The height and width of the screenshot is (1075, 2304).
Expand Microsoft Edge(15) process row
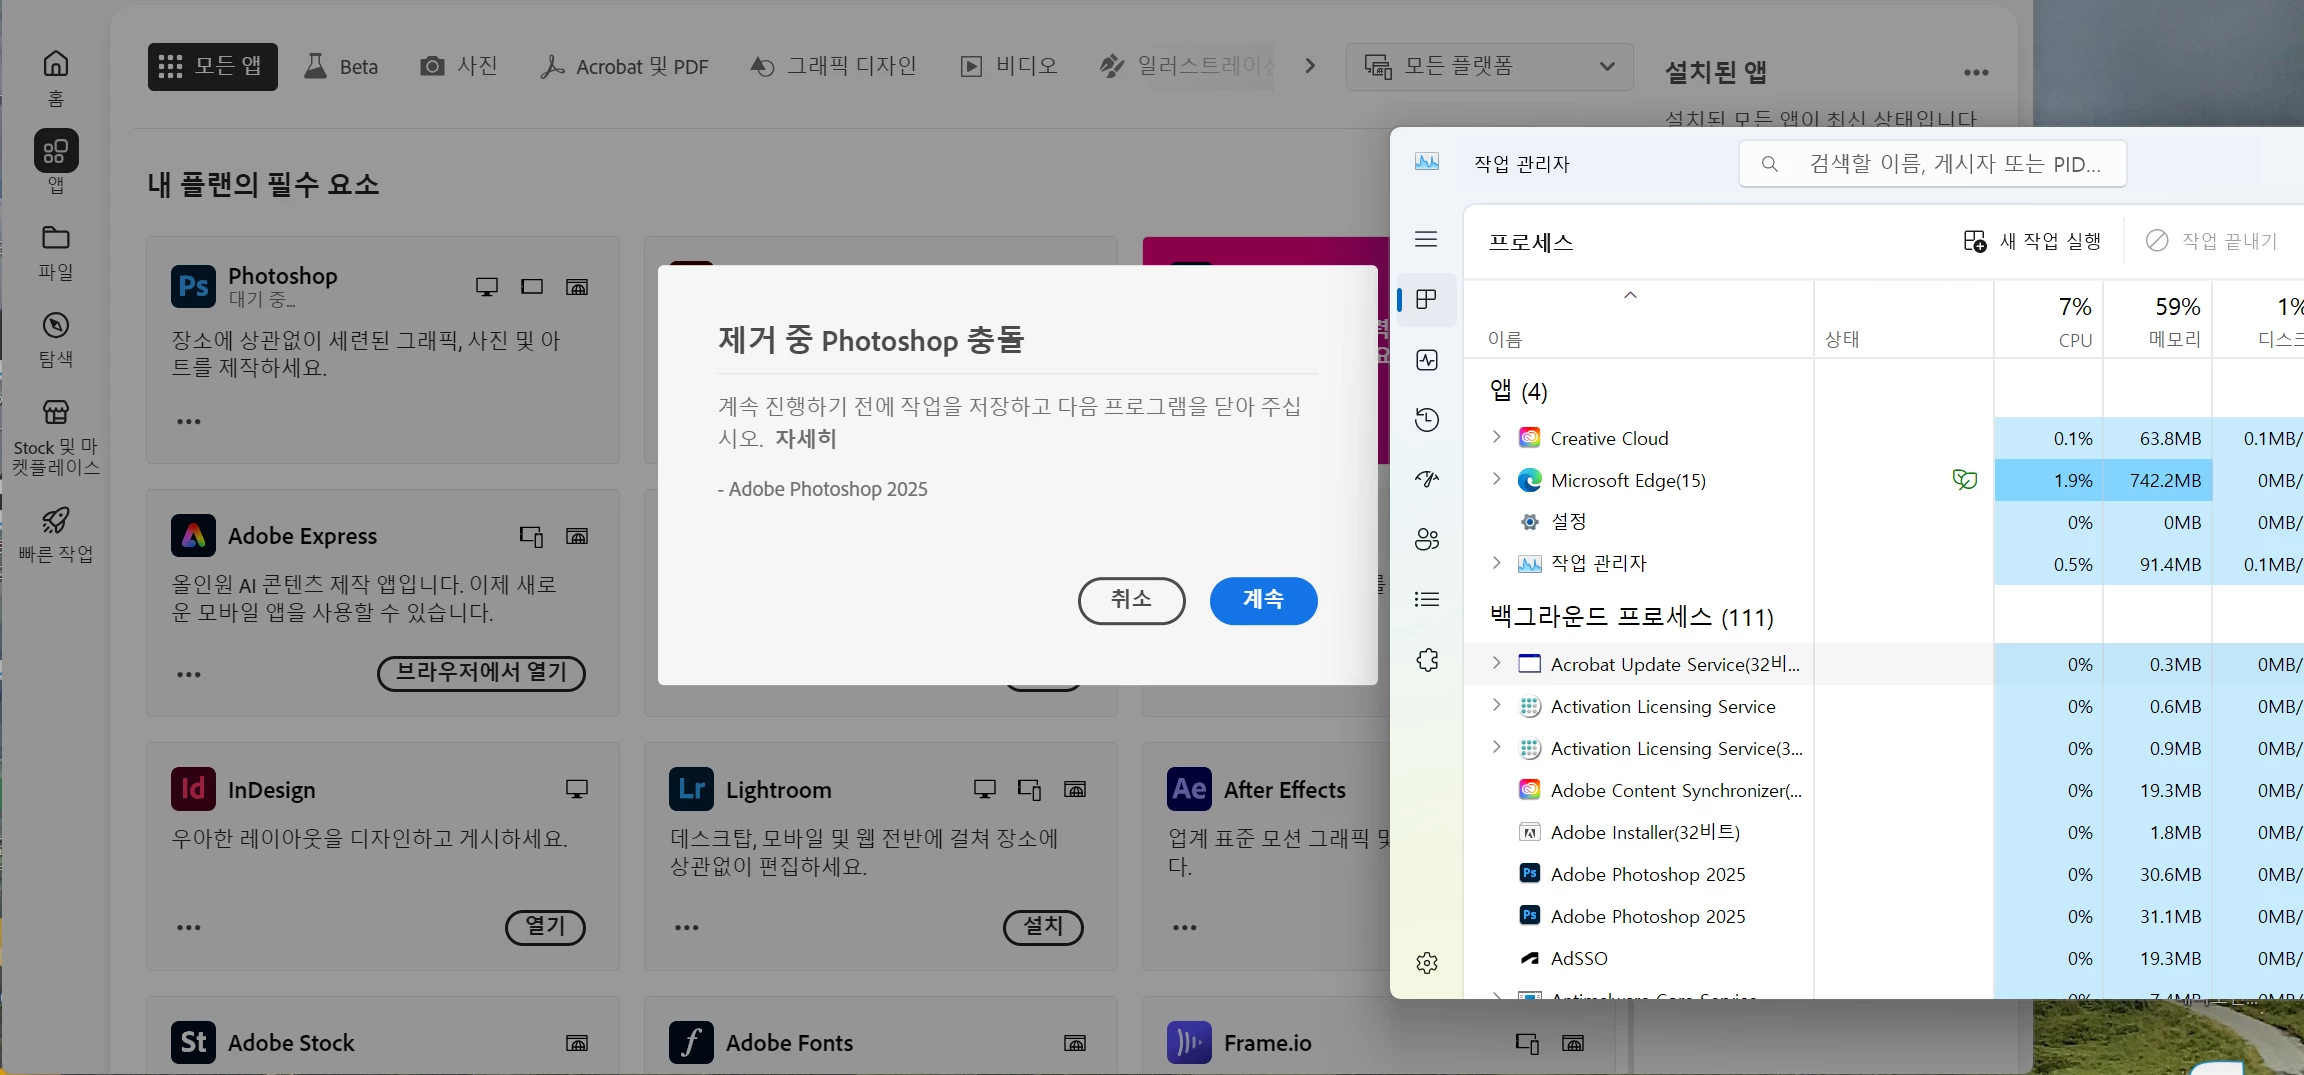tap(1496, 479)
